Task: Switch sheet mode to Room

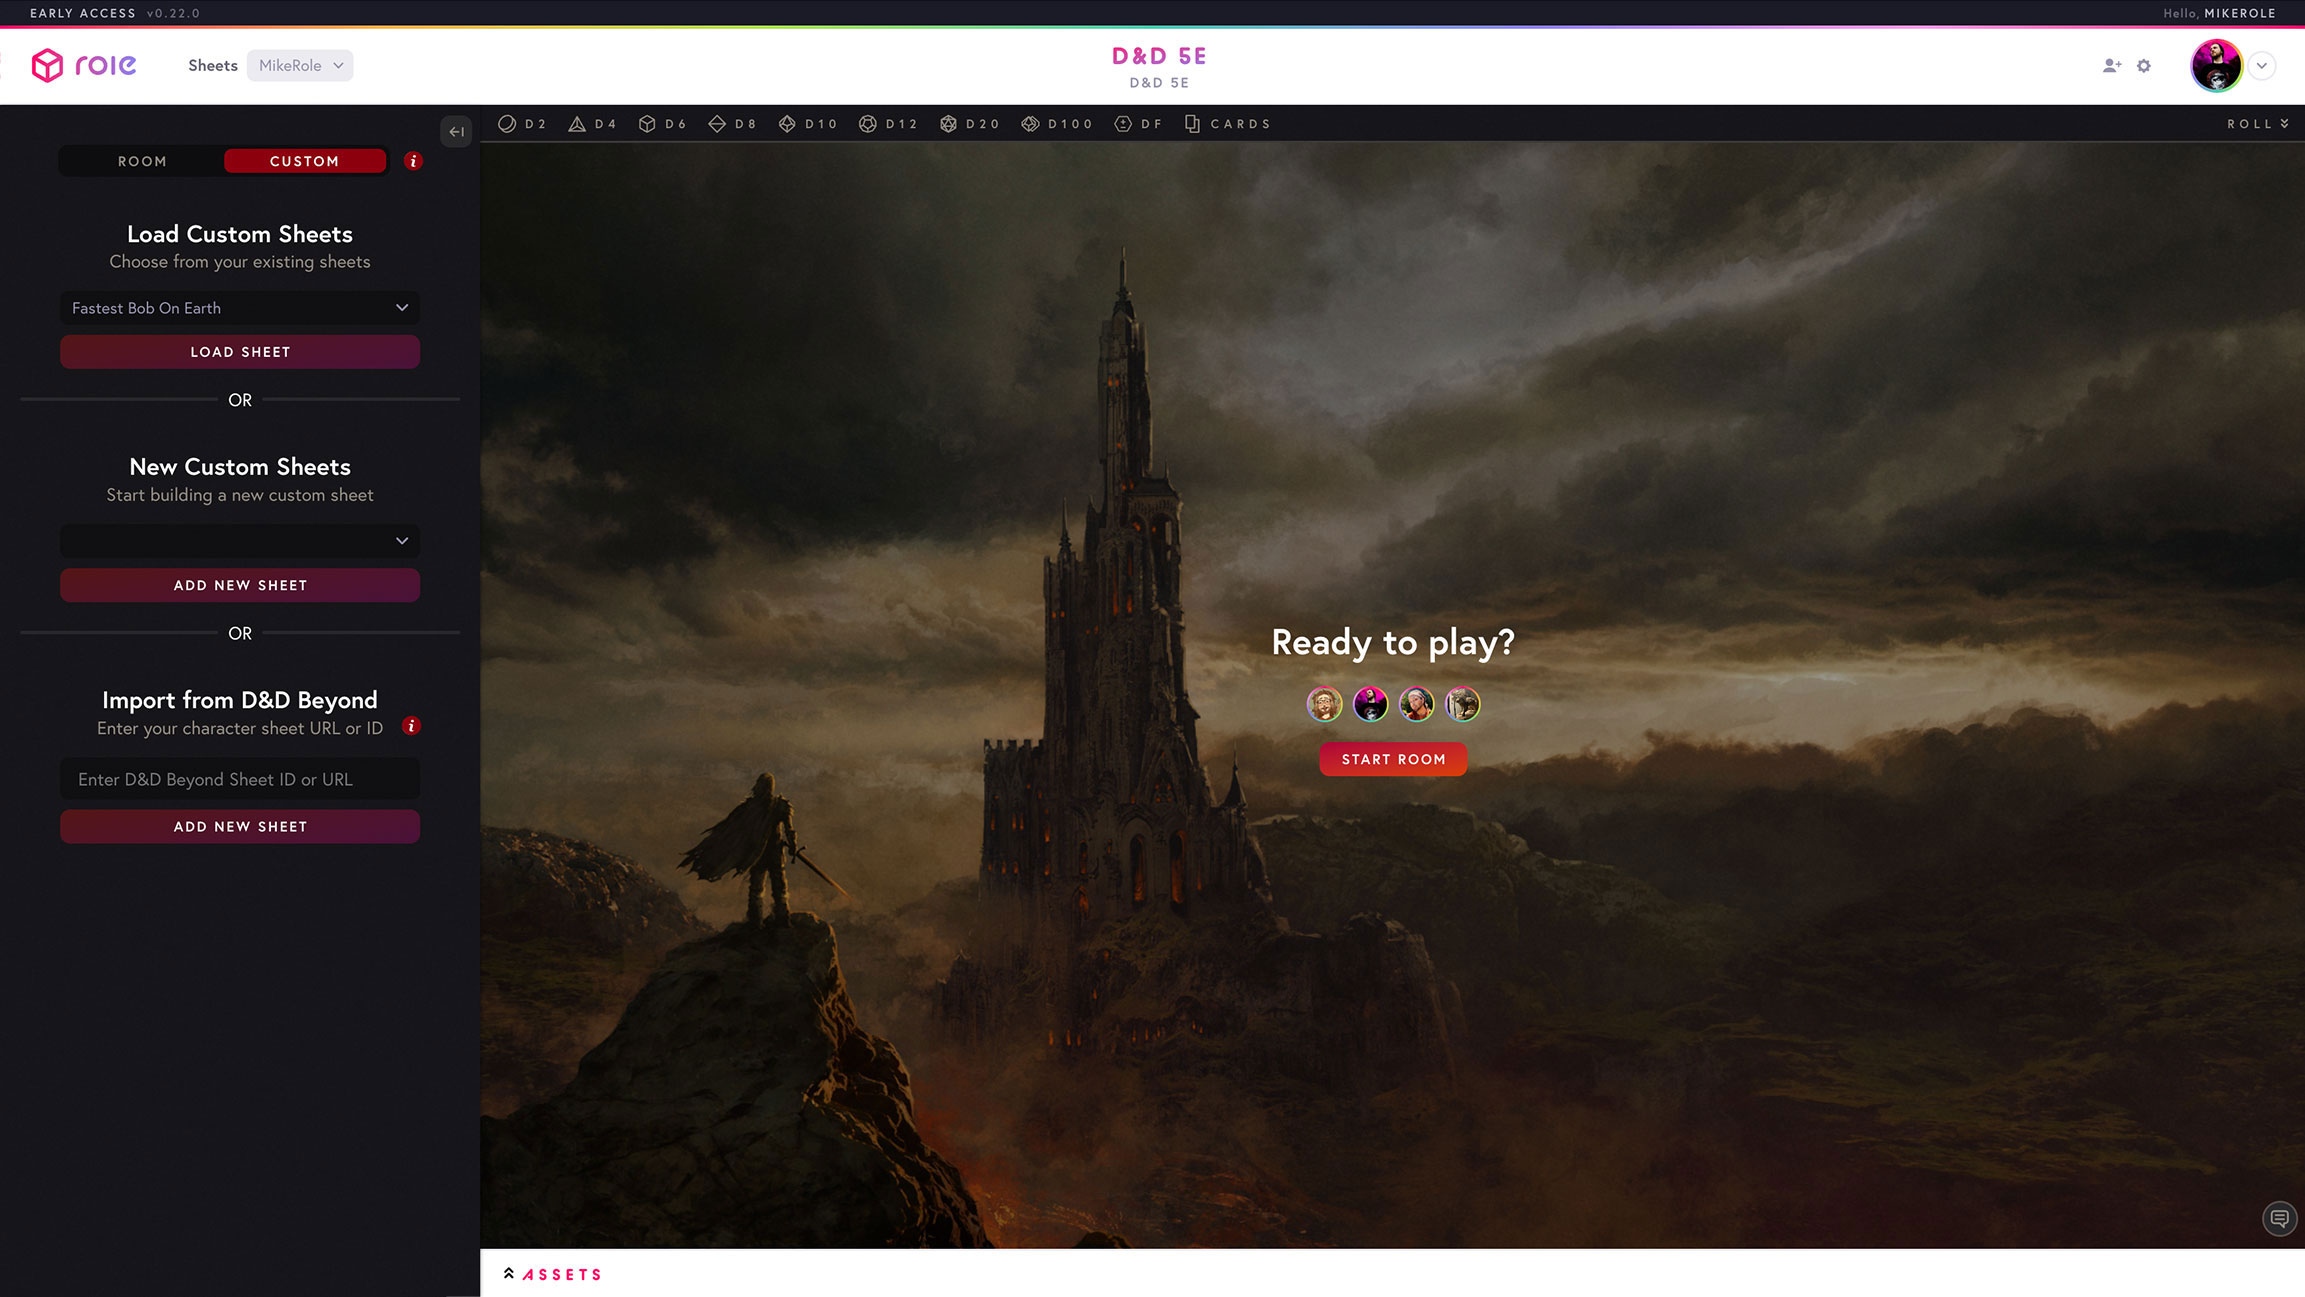Action: (x=142, y=161)
